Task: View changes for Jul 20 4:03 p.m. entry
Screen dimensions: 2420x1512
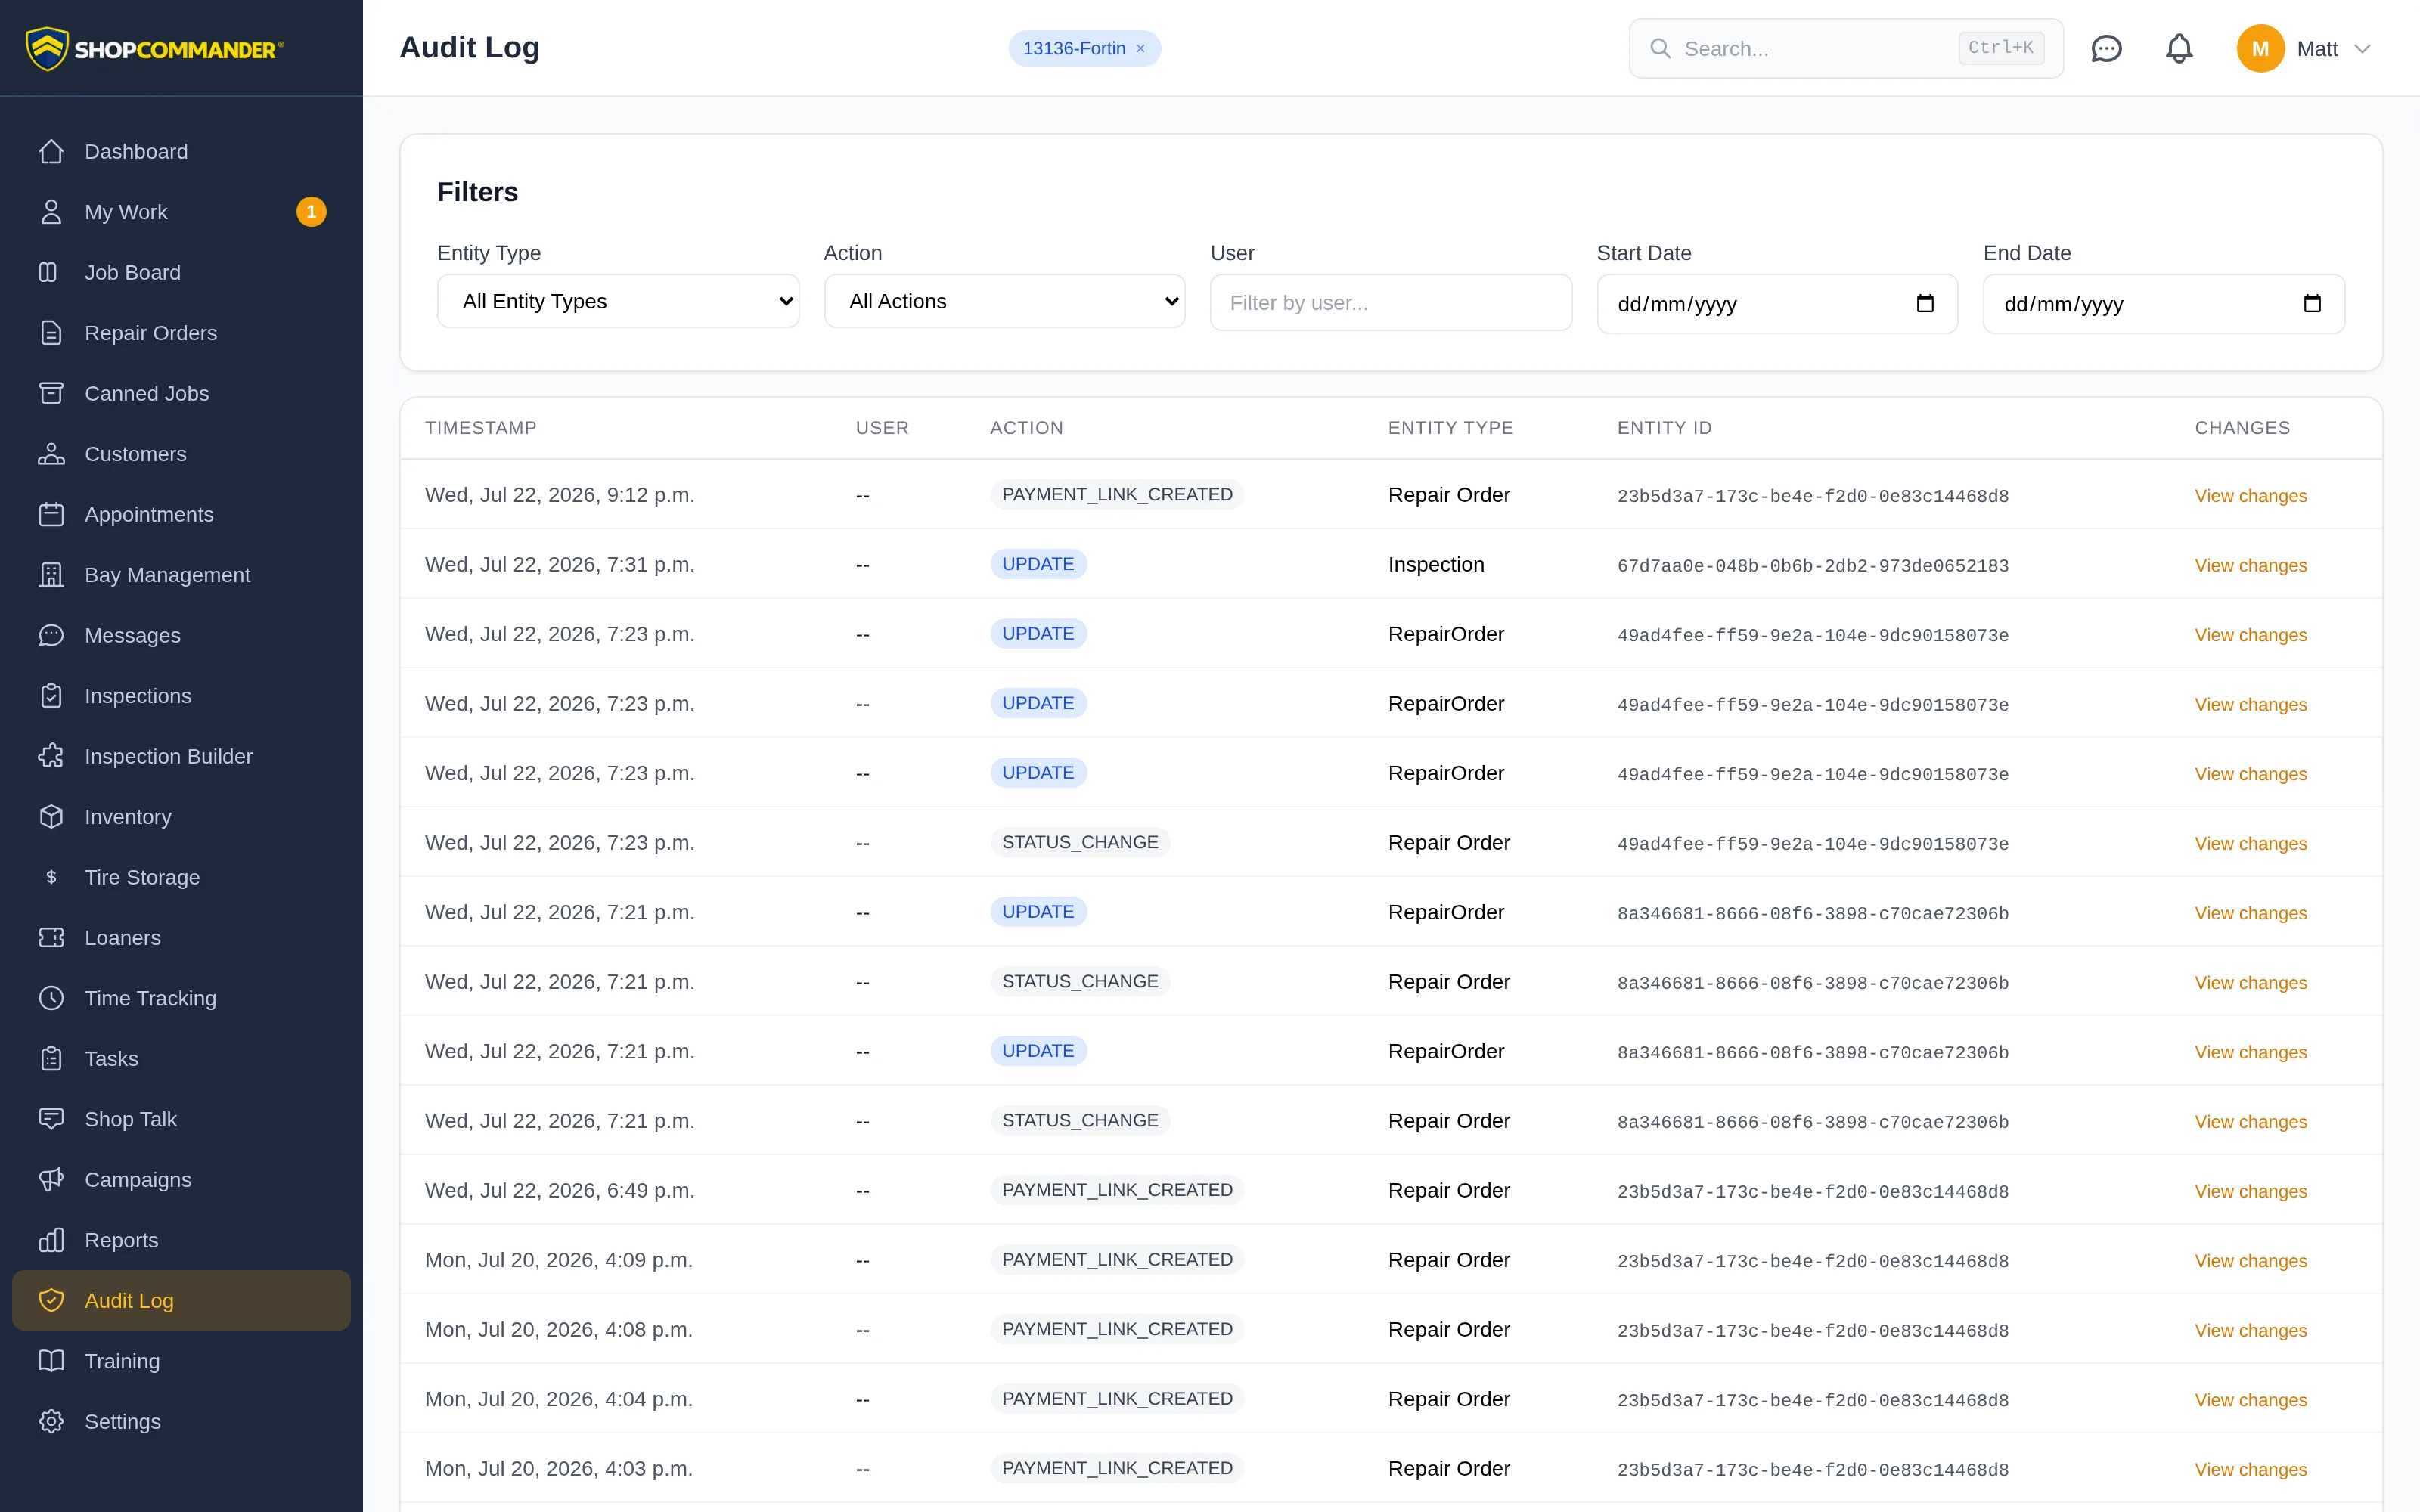Action: (2250, 1469)
